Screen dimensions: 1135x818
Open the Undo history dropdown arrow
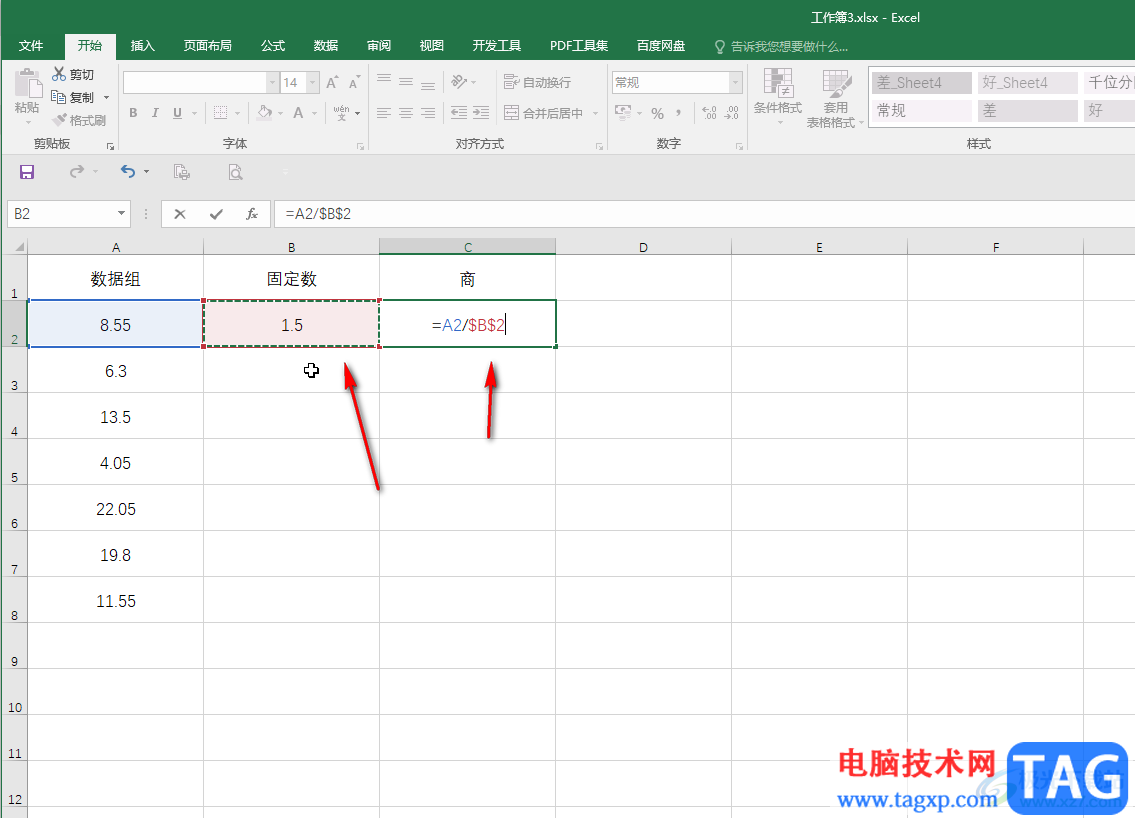tap(146, 172)
